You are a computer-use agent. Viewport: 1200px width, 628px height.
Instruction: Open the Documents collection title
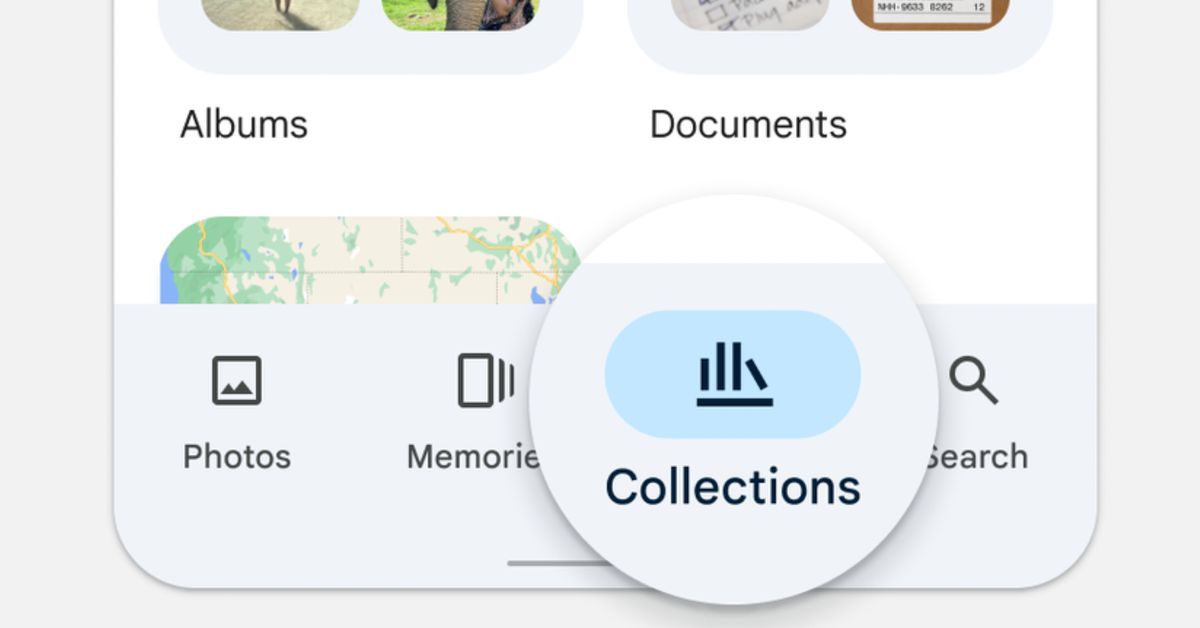[x=748, y=125]
